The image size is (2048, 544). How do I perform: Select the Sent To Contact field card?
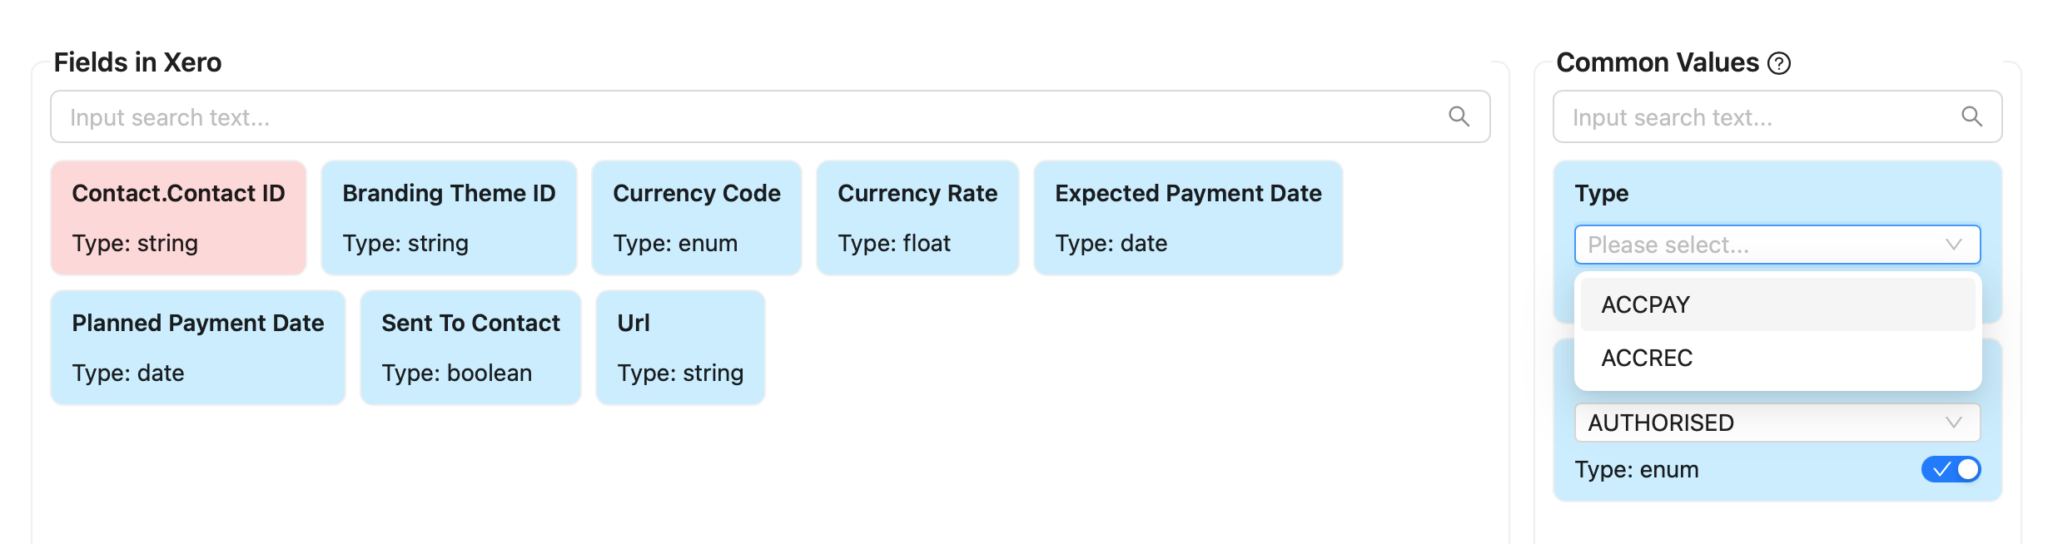click(x=470, y=348)
